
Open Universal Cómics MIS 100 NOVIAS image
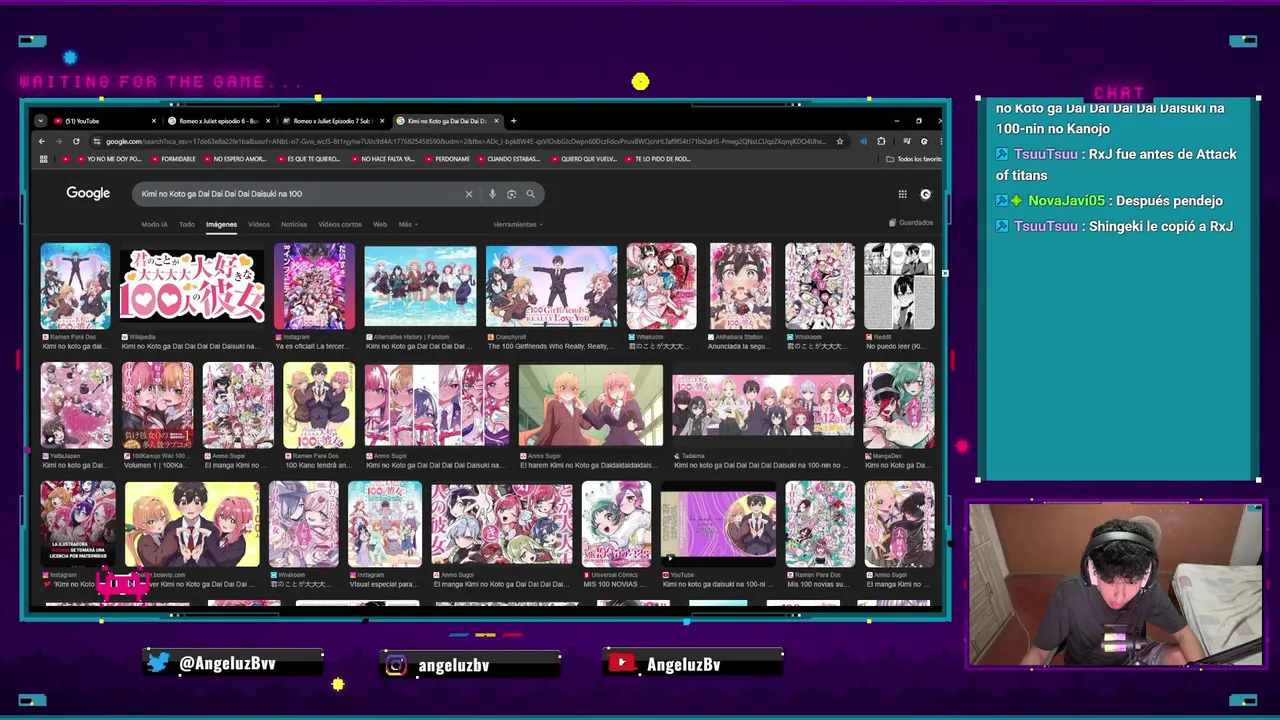(616, 524)
